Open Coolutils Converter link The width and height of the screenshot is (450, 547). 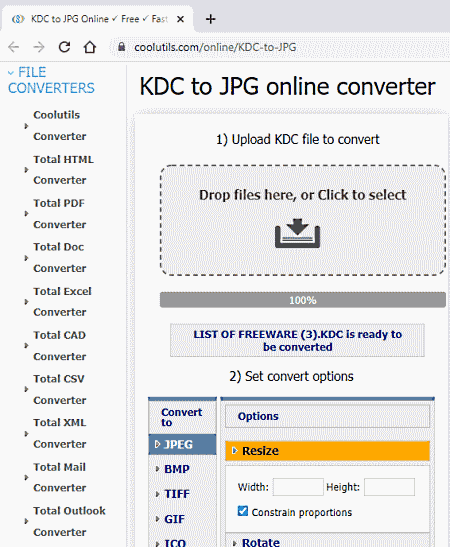tap(60, 126)
